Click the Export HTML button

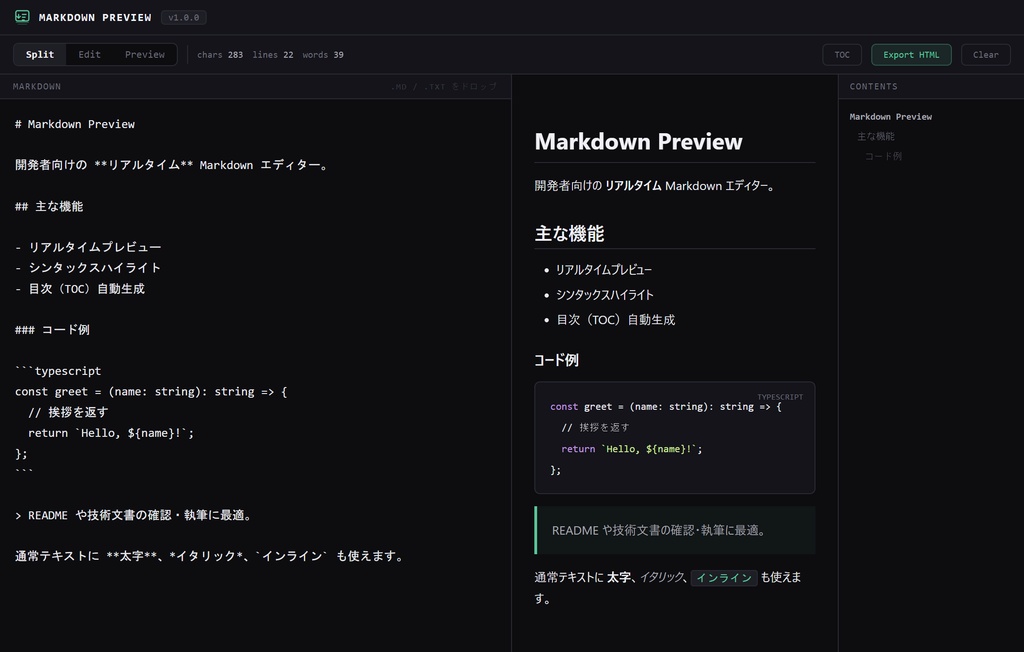911,55
